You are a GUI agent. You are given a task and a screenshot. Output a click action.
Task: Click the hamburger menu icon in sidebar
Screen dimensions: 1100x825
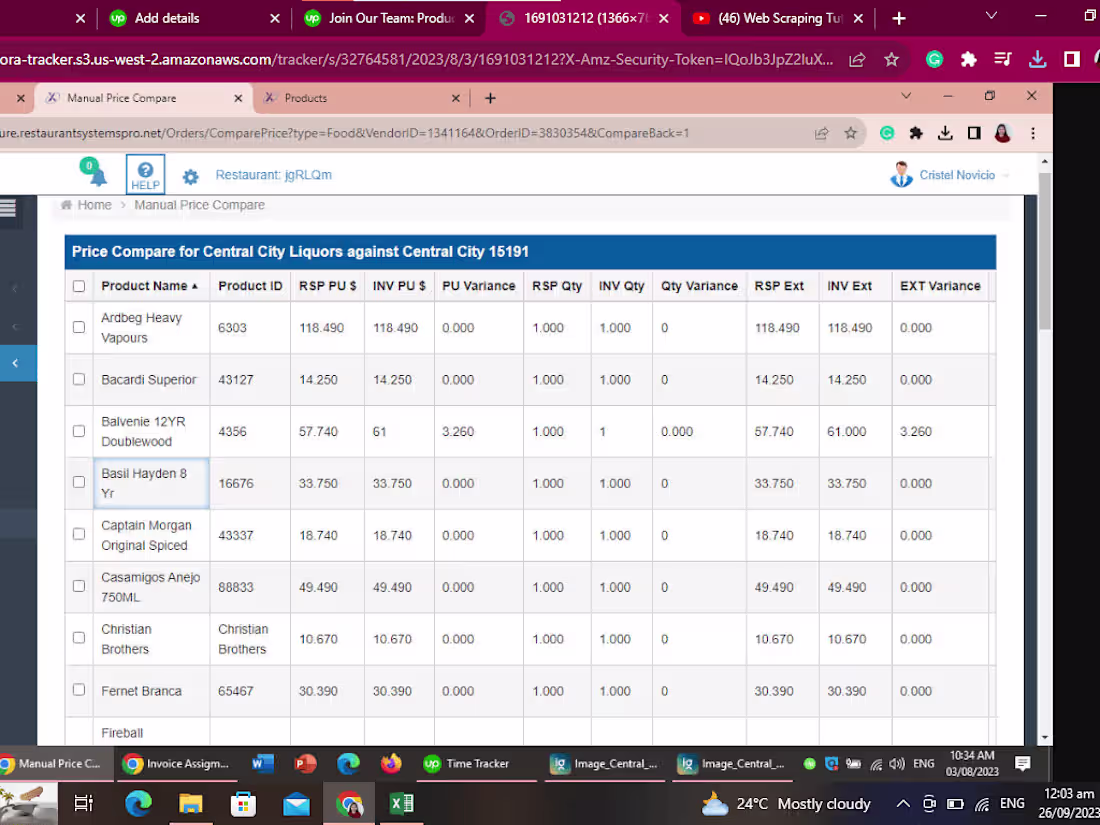[x=8, y=208]
